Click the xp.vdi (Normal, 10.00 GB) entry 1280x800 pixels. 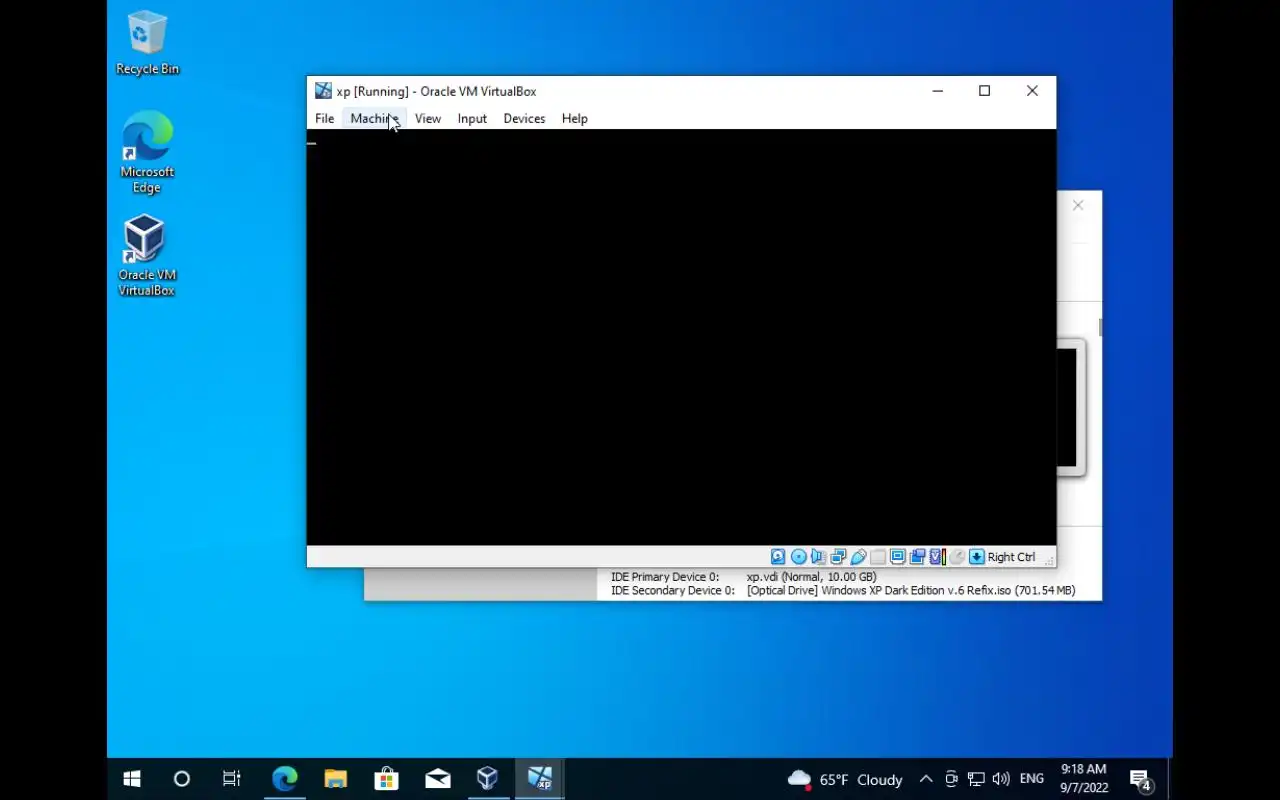pos(811,577)
